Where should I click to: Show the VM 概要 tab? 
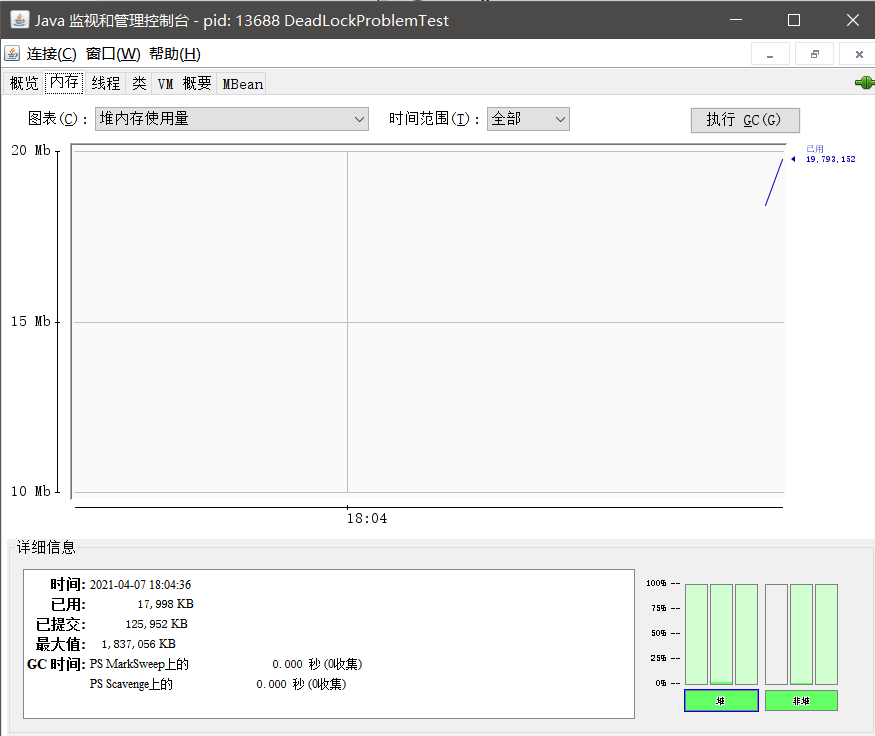pyautogui.click(x=184, y=84)
